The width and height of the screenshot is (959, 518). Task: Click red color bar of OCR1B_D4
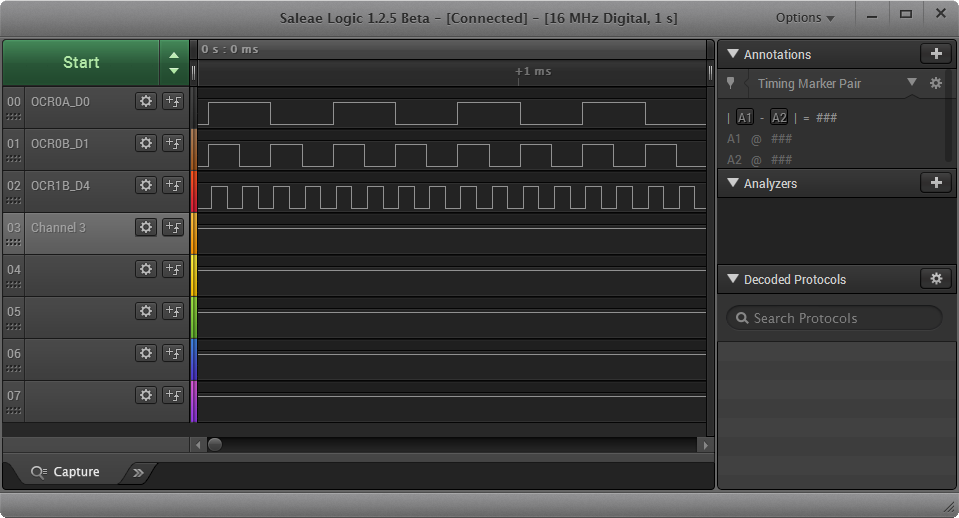click(x=194, y=191)
